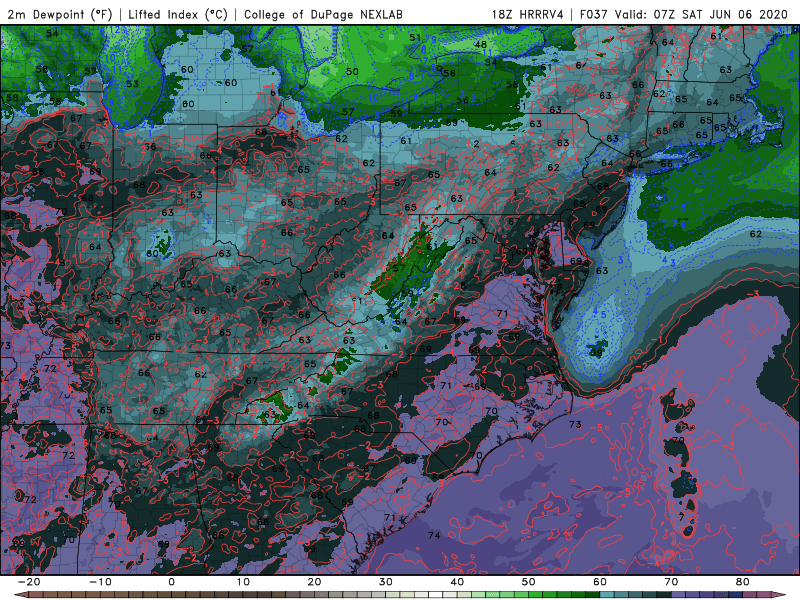The height and width of the screenshot is (600, 800).
Task: Click the 60 label on the color scale
Action: (x=600, y=582)
